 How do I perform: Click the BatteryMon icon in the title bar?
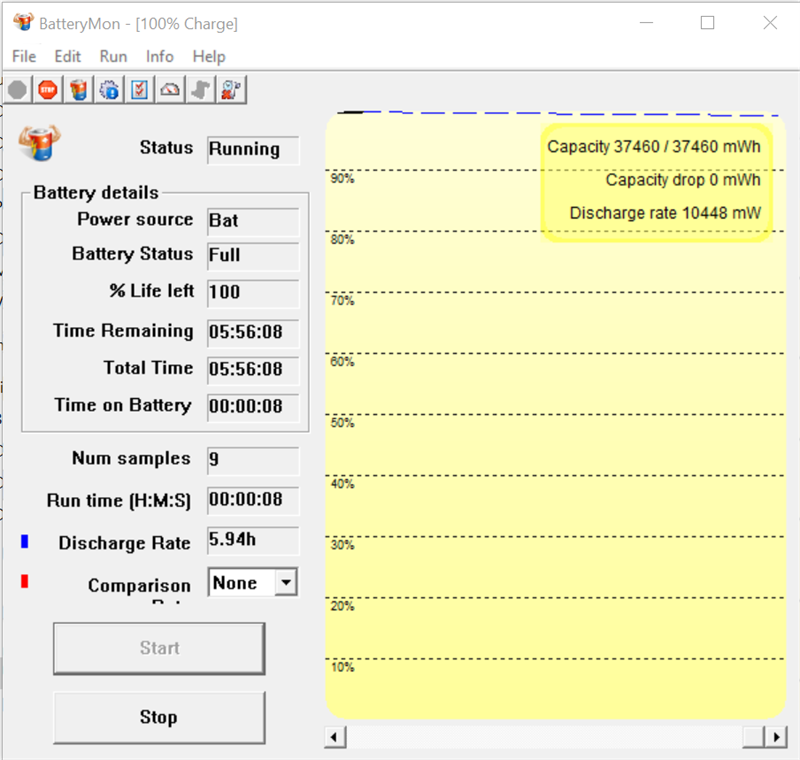click(23, 22)
